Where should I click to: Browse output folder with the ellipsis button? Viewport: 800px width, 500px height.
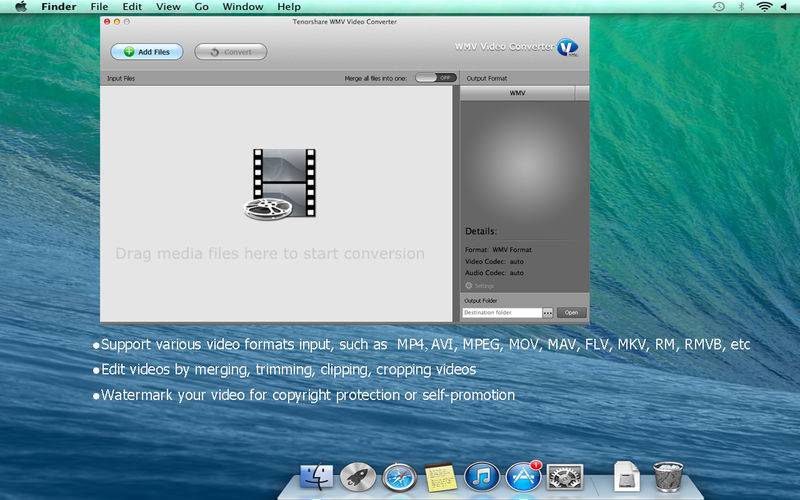click(x=547, y=313)
